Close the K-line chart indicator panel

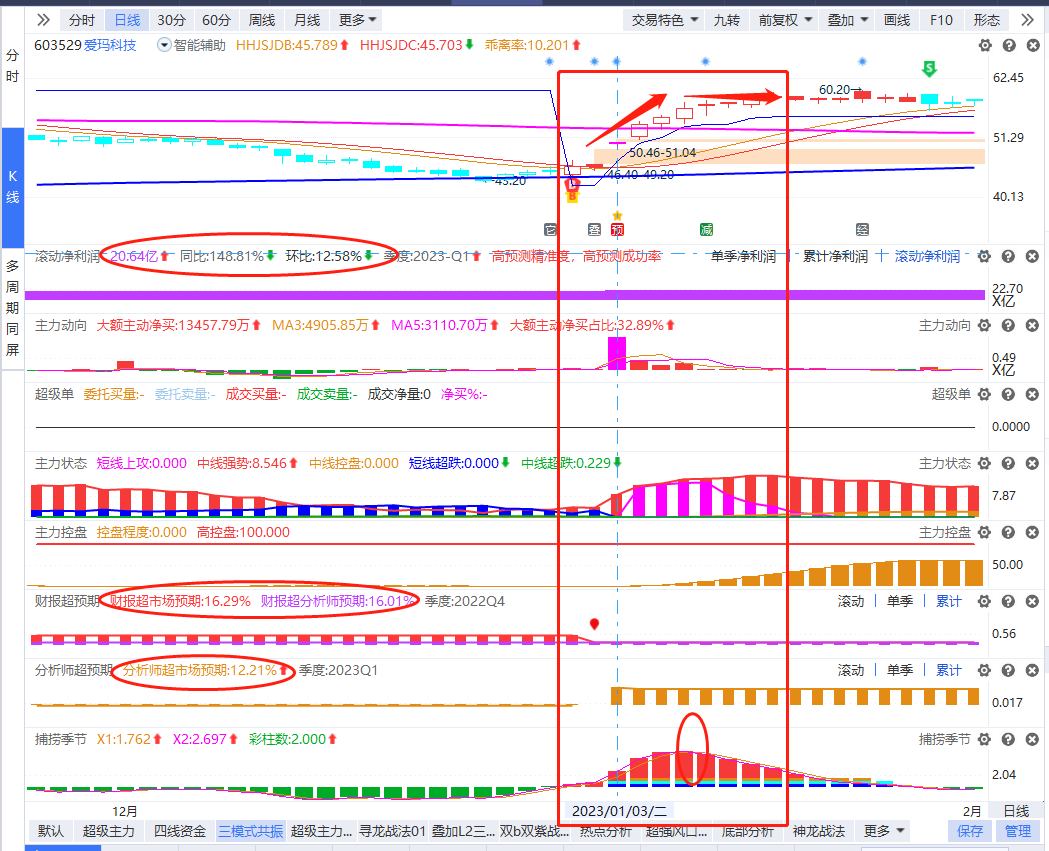click(1033, 45)
